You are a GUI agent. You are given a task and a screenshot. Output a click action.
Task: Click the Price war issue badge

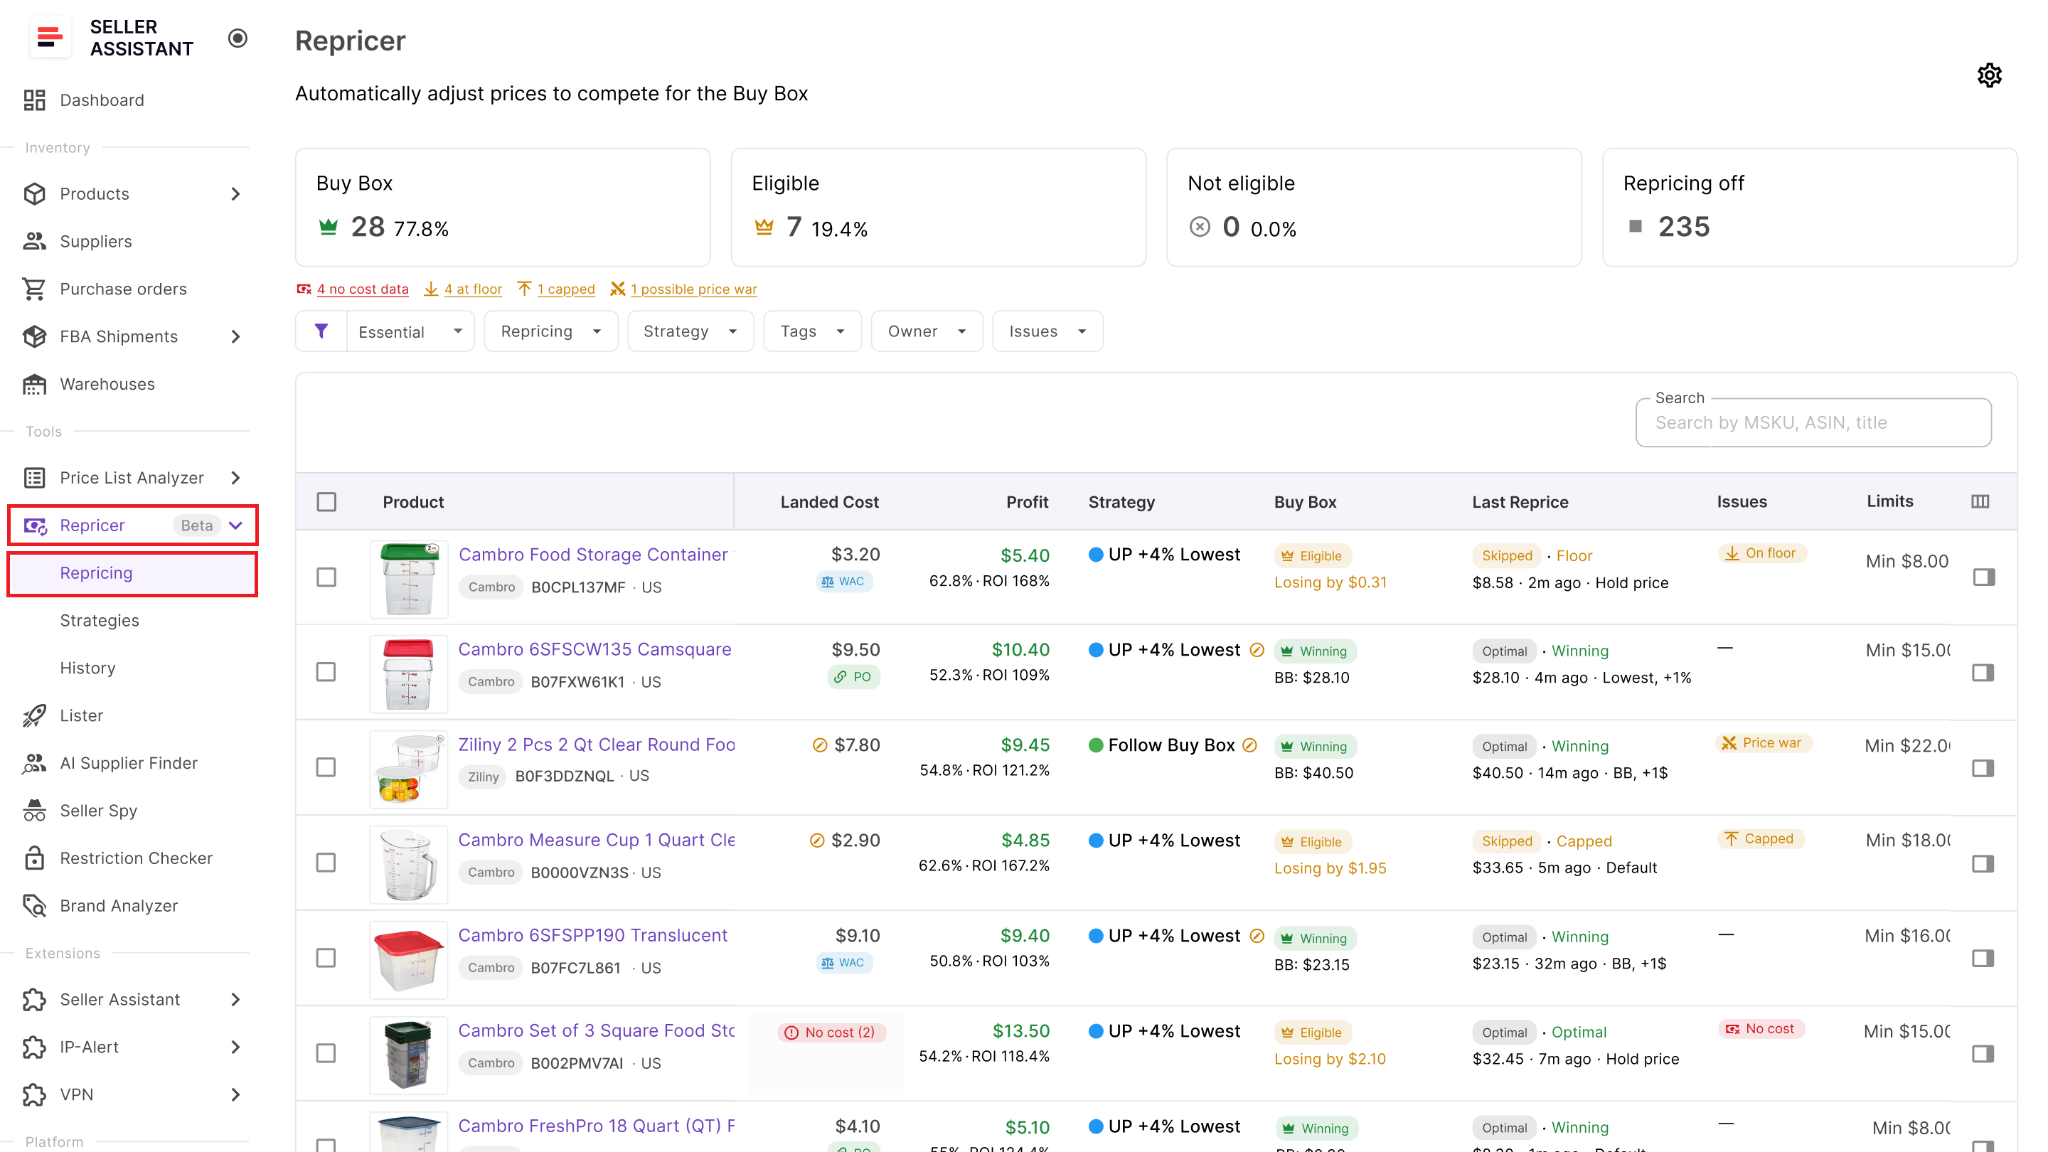pyautogui.click(x=1762, y=743)
